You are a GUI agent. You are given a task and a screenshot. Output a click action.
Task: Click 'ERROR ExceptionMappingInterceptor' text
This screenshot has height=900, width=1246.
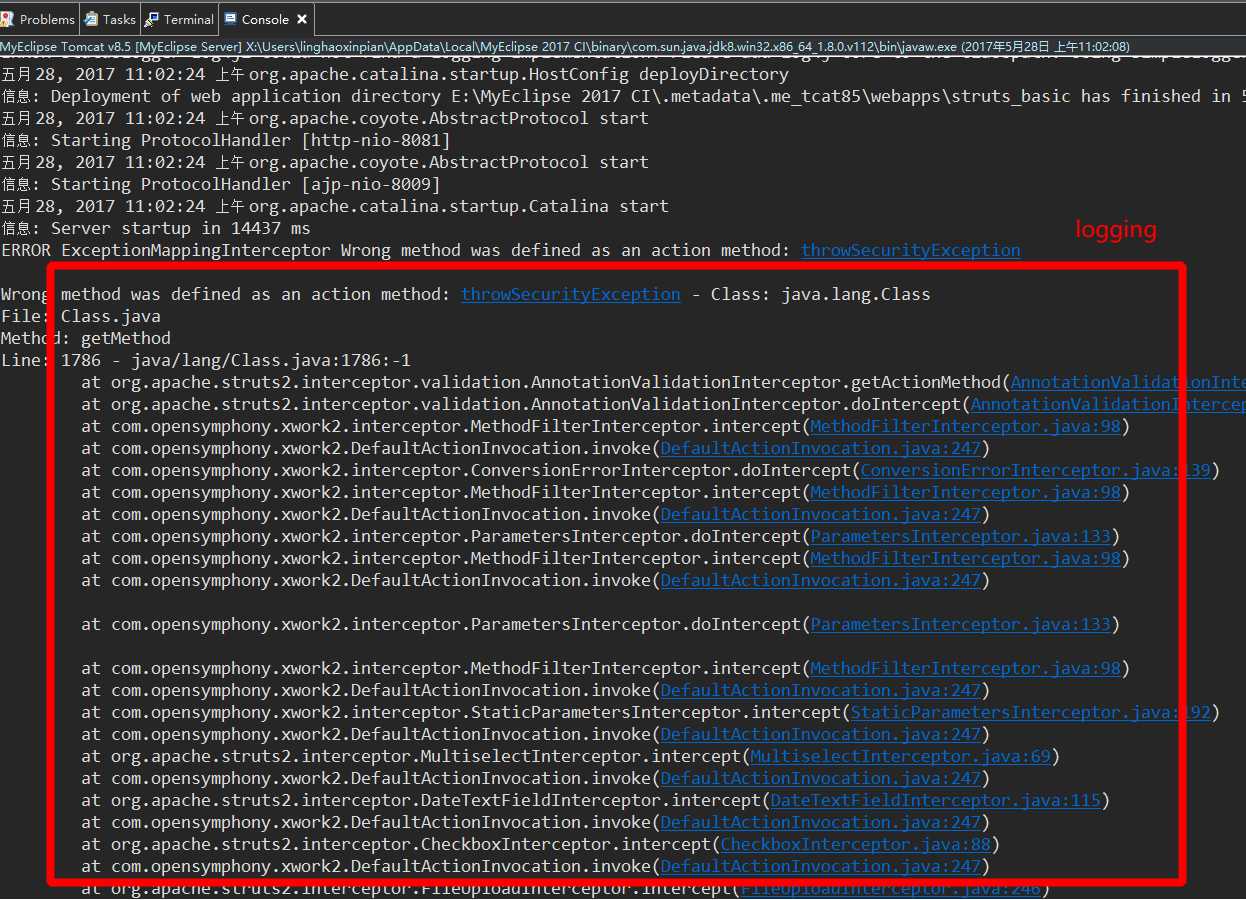click(165, 250)
